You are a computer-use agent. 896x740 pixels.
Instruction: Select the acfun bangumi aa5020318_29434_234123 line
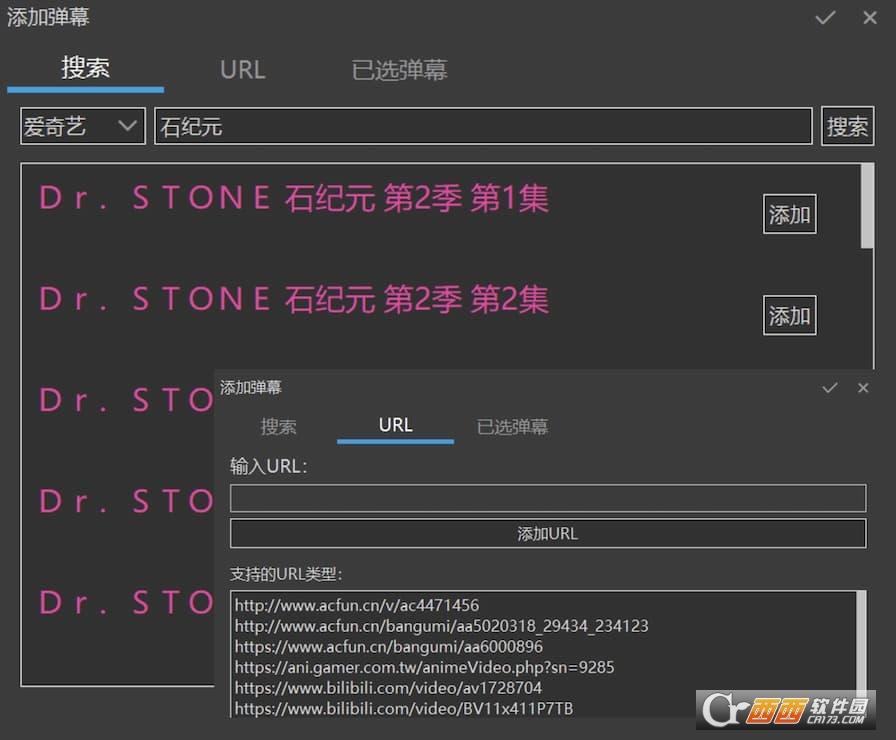coord(441,626)
